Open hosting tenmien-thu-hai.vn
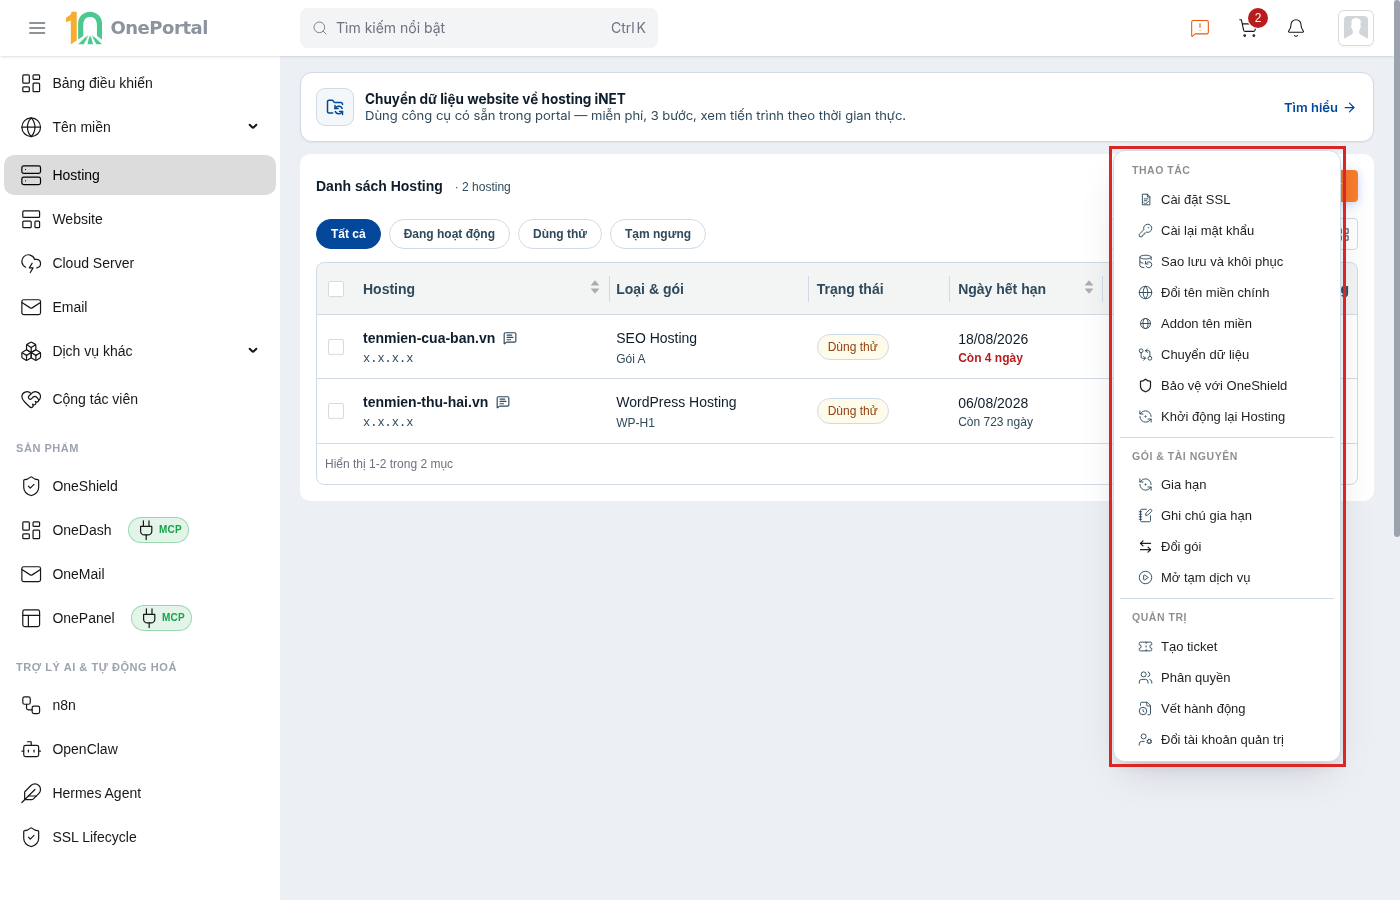 425,402
